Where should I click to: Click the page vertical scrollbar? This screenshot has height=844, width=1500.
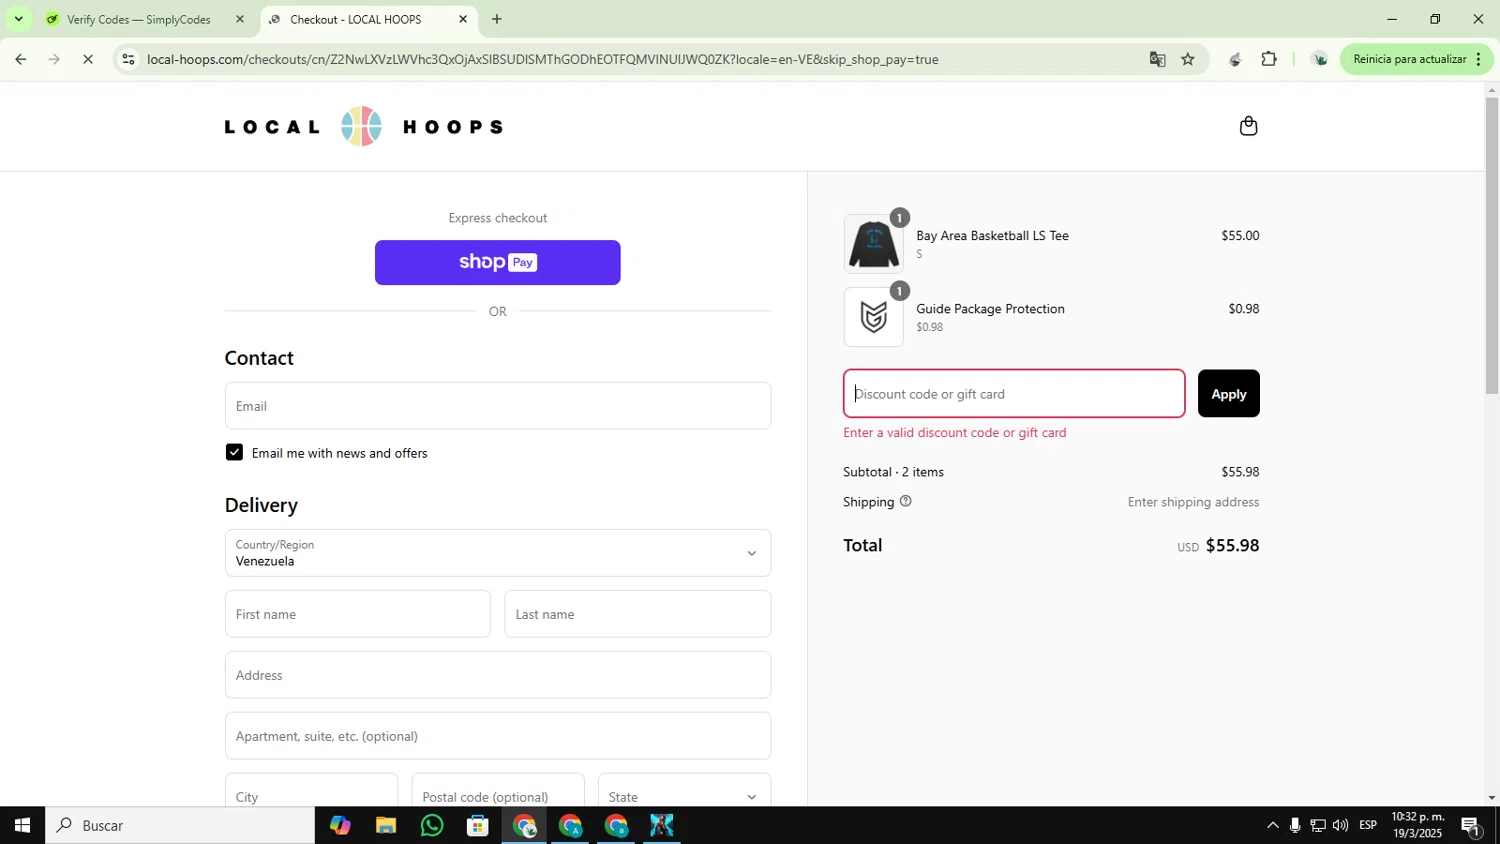[x=1492, y=246]
